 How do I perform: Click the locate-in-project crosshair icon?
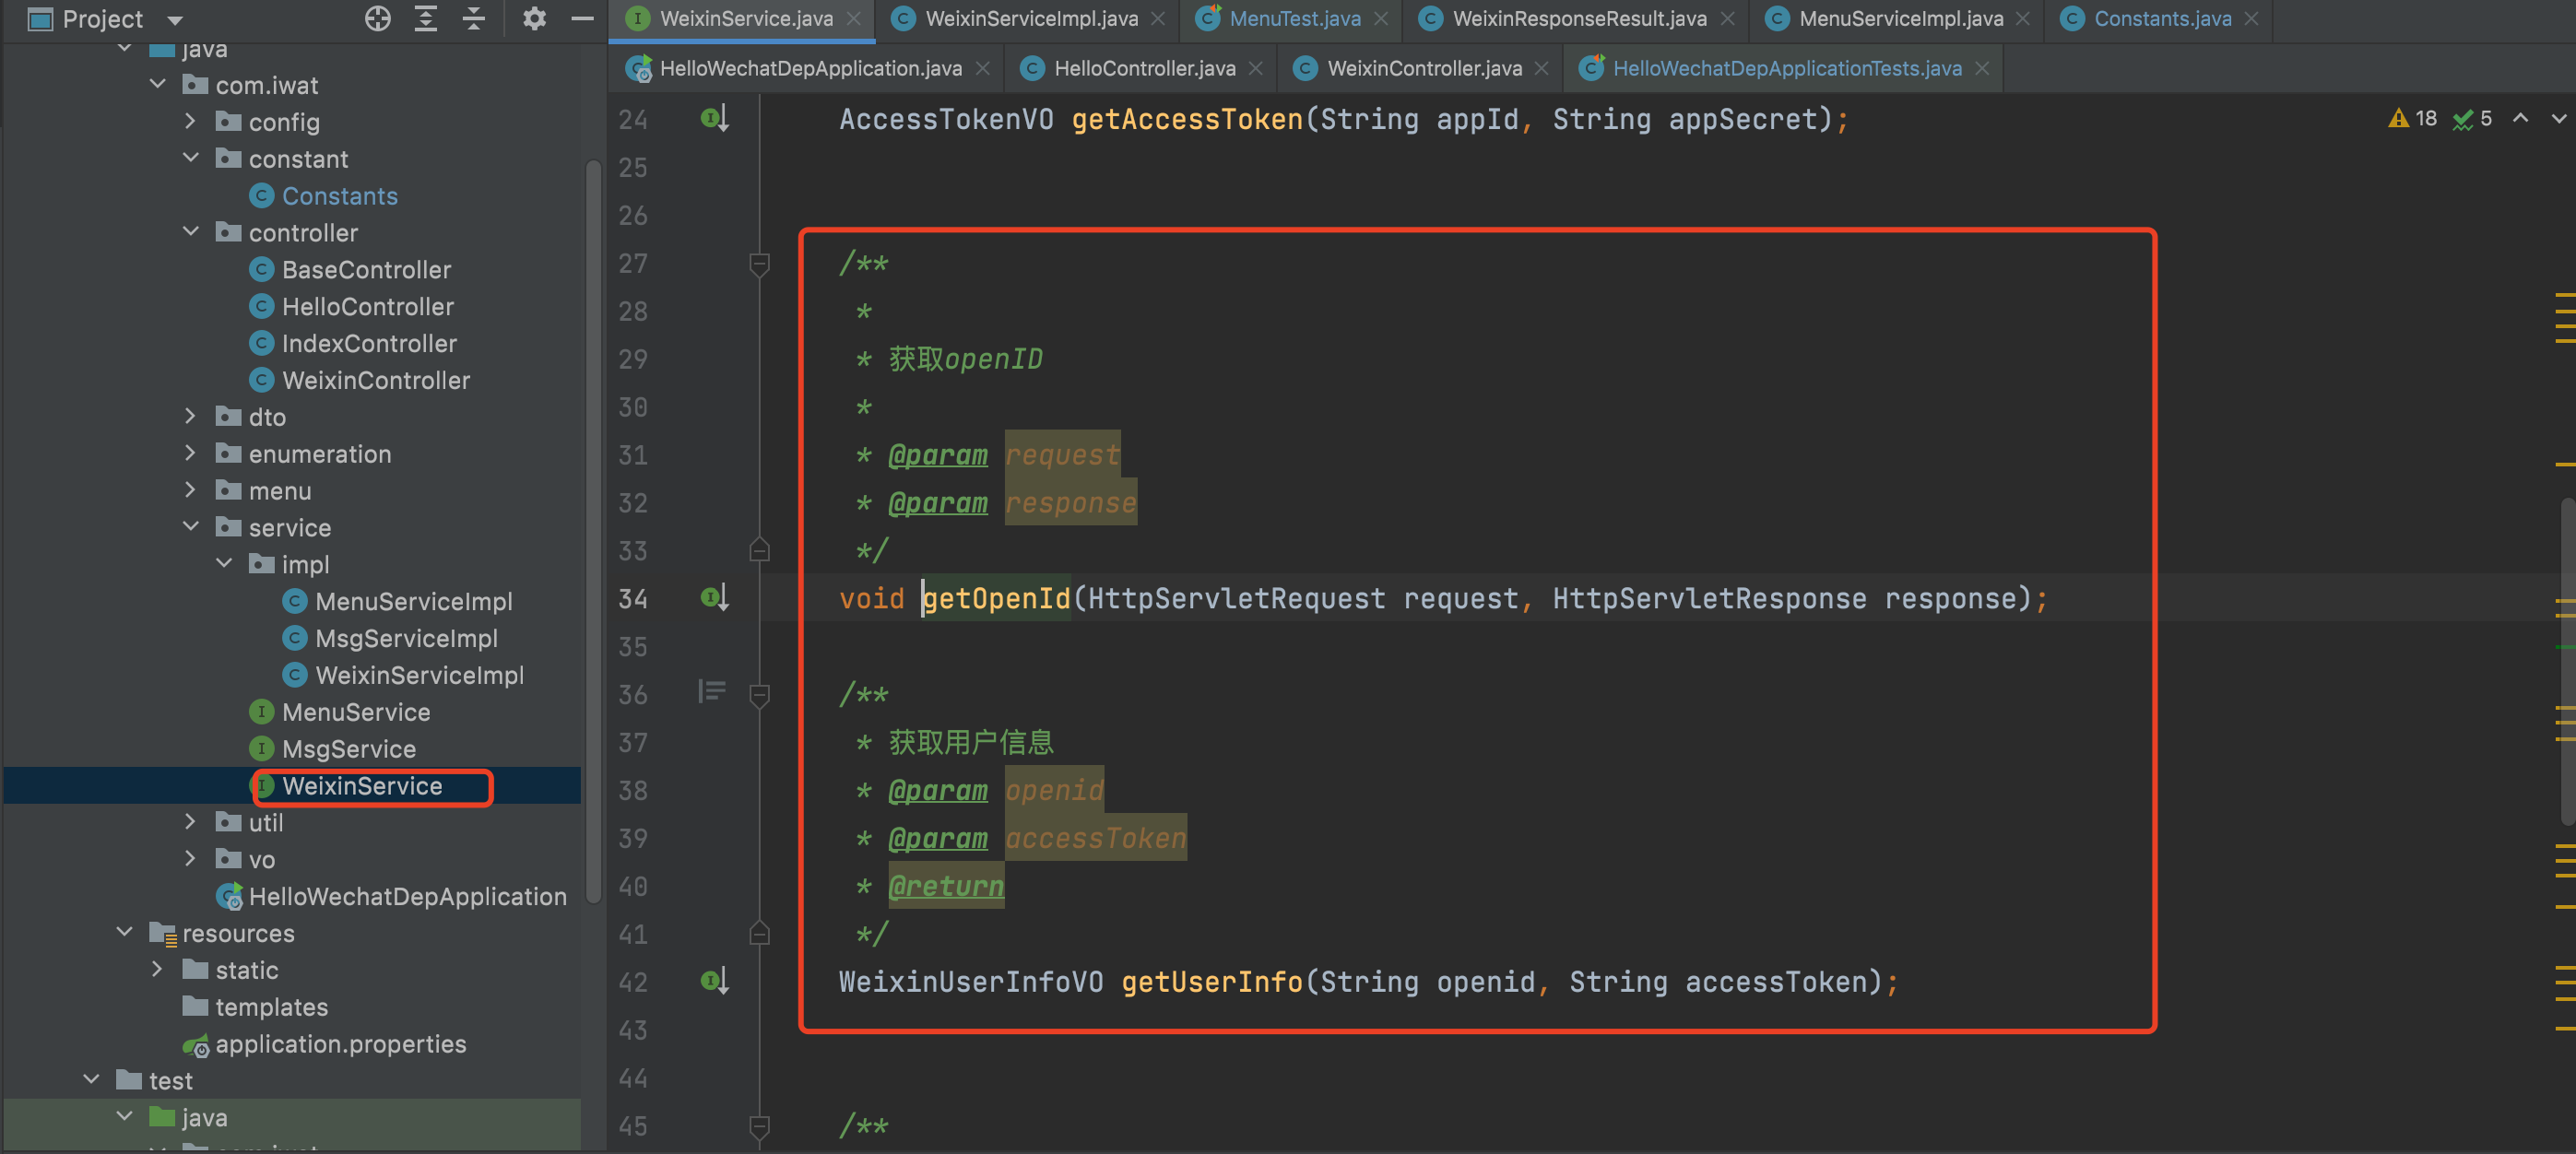click(x=377, y=19)
